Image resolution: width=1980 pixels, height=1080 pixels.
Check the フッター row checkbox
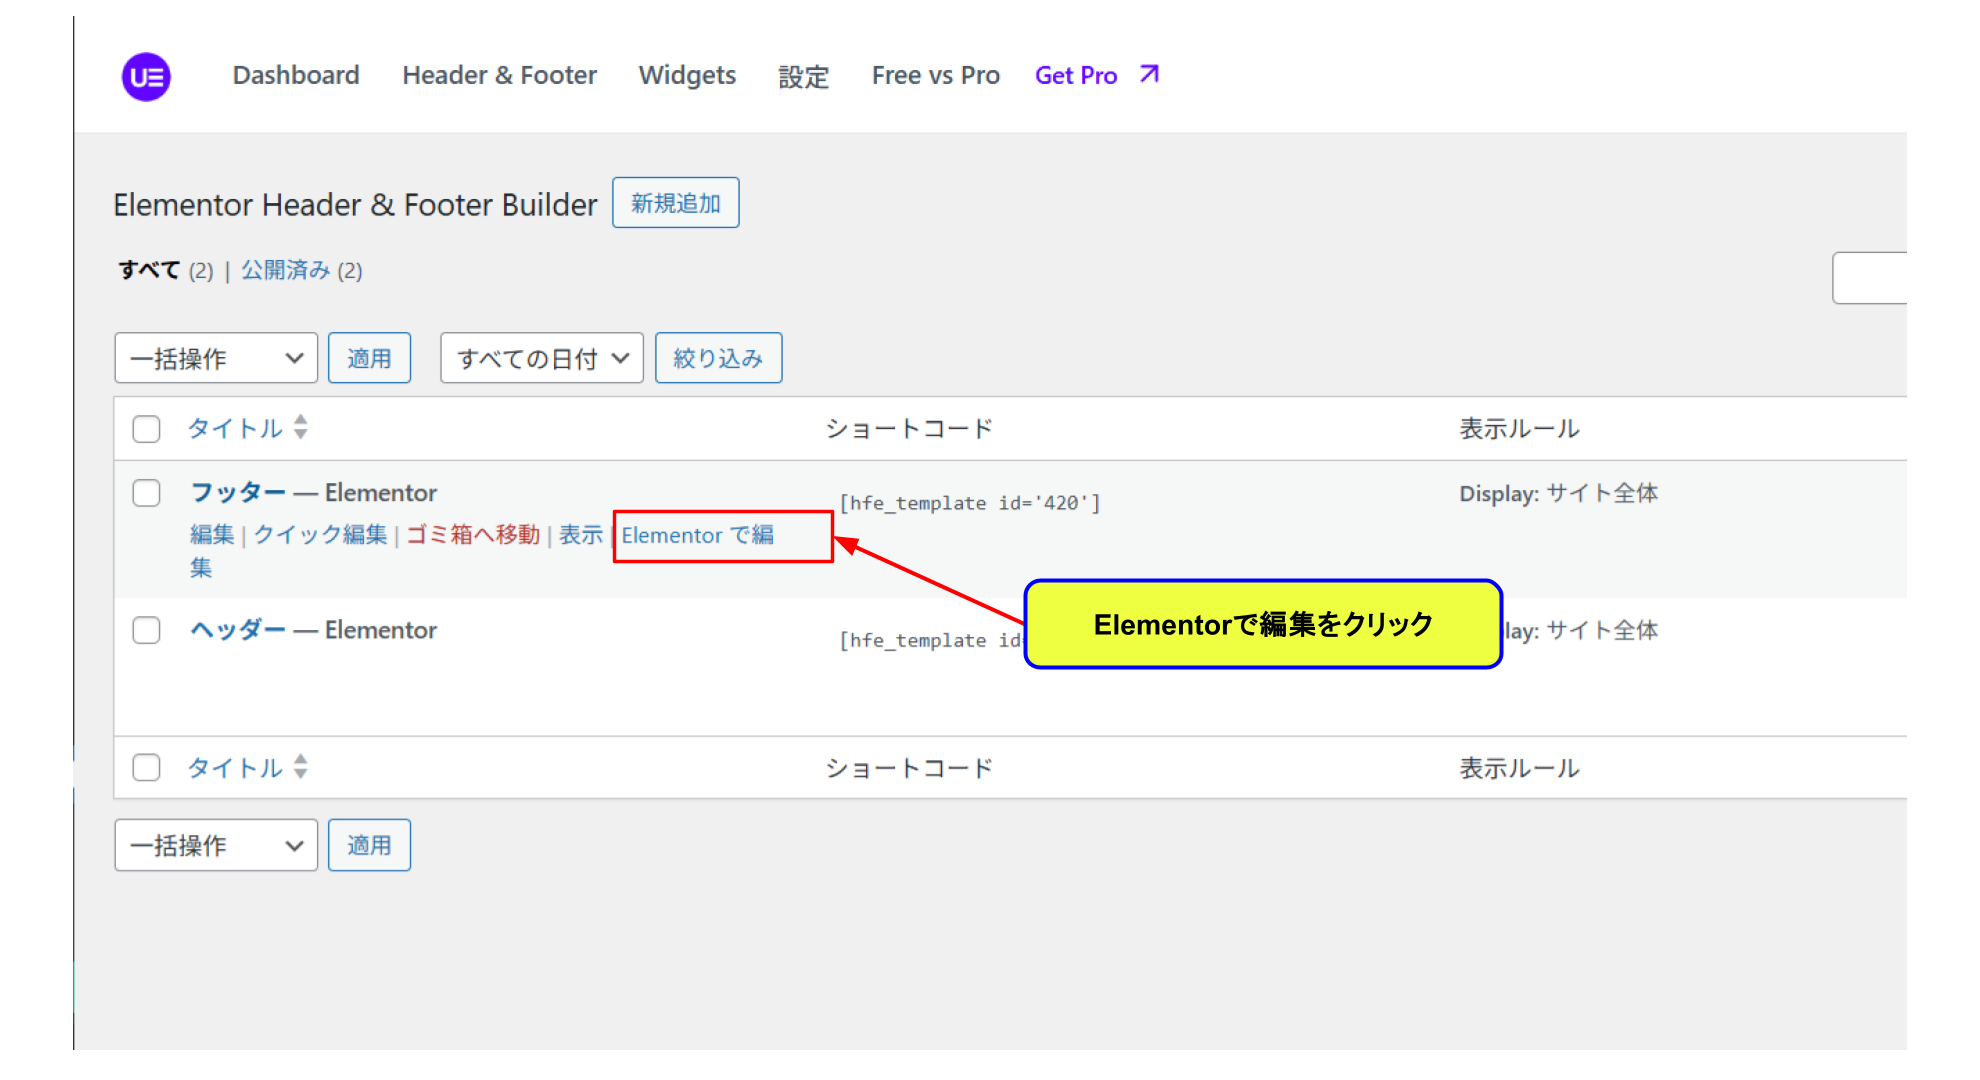point(147,493)
